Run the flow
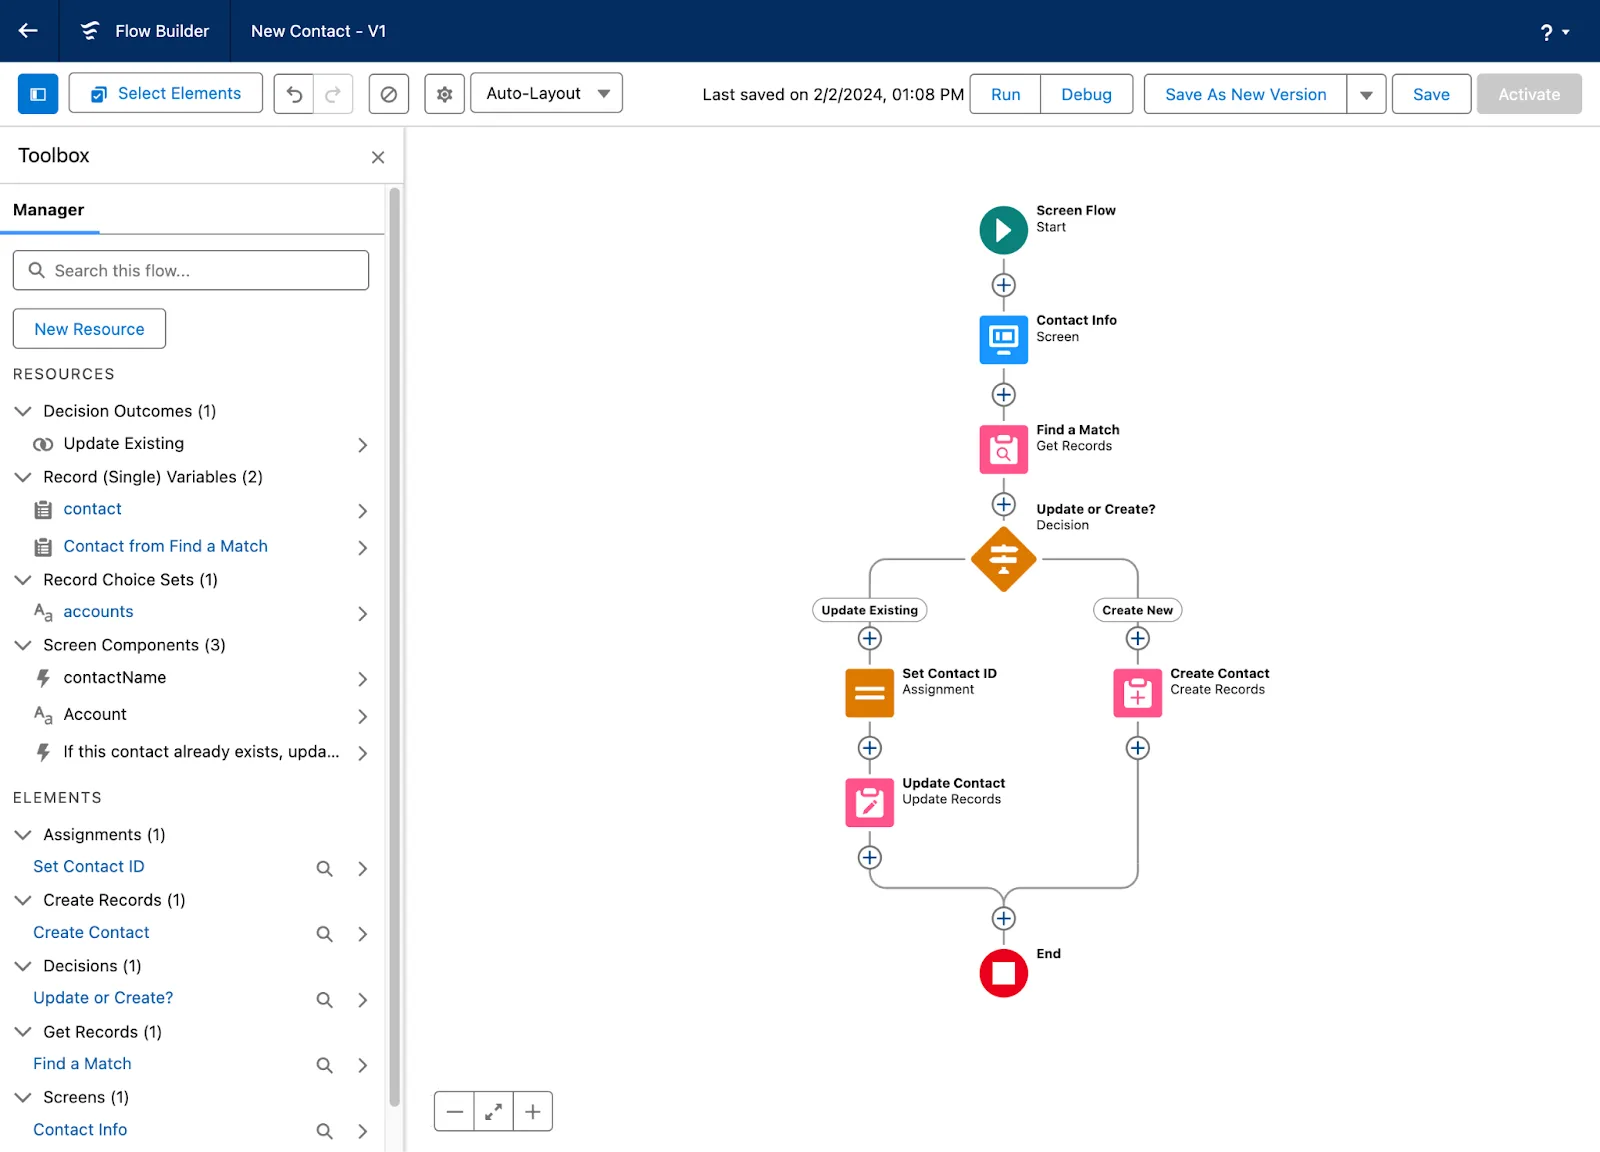1600x1152 pixels. pos(1004,94)
